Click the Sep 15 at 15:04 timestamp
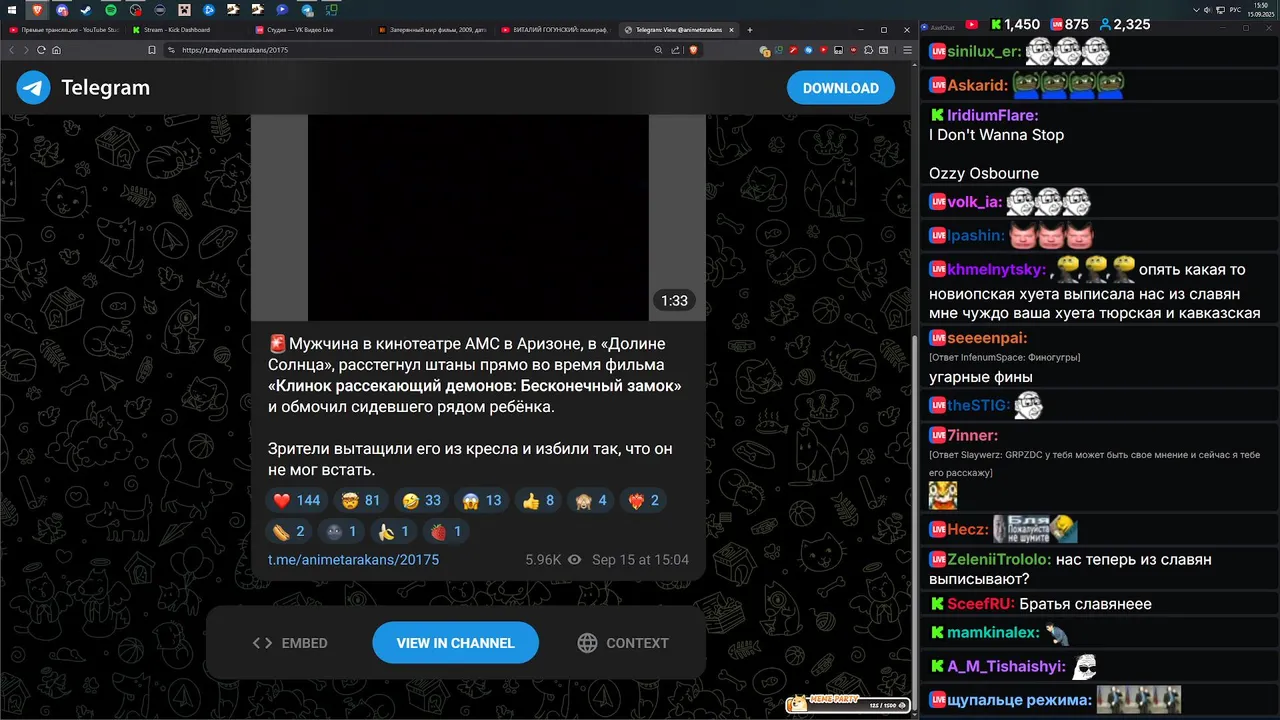This screenshot has width=1280, height=720. 640,560
